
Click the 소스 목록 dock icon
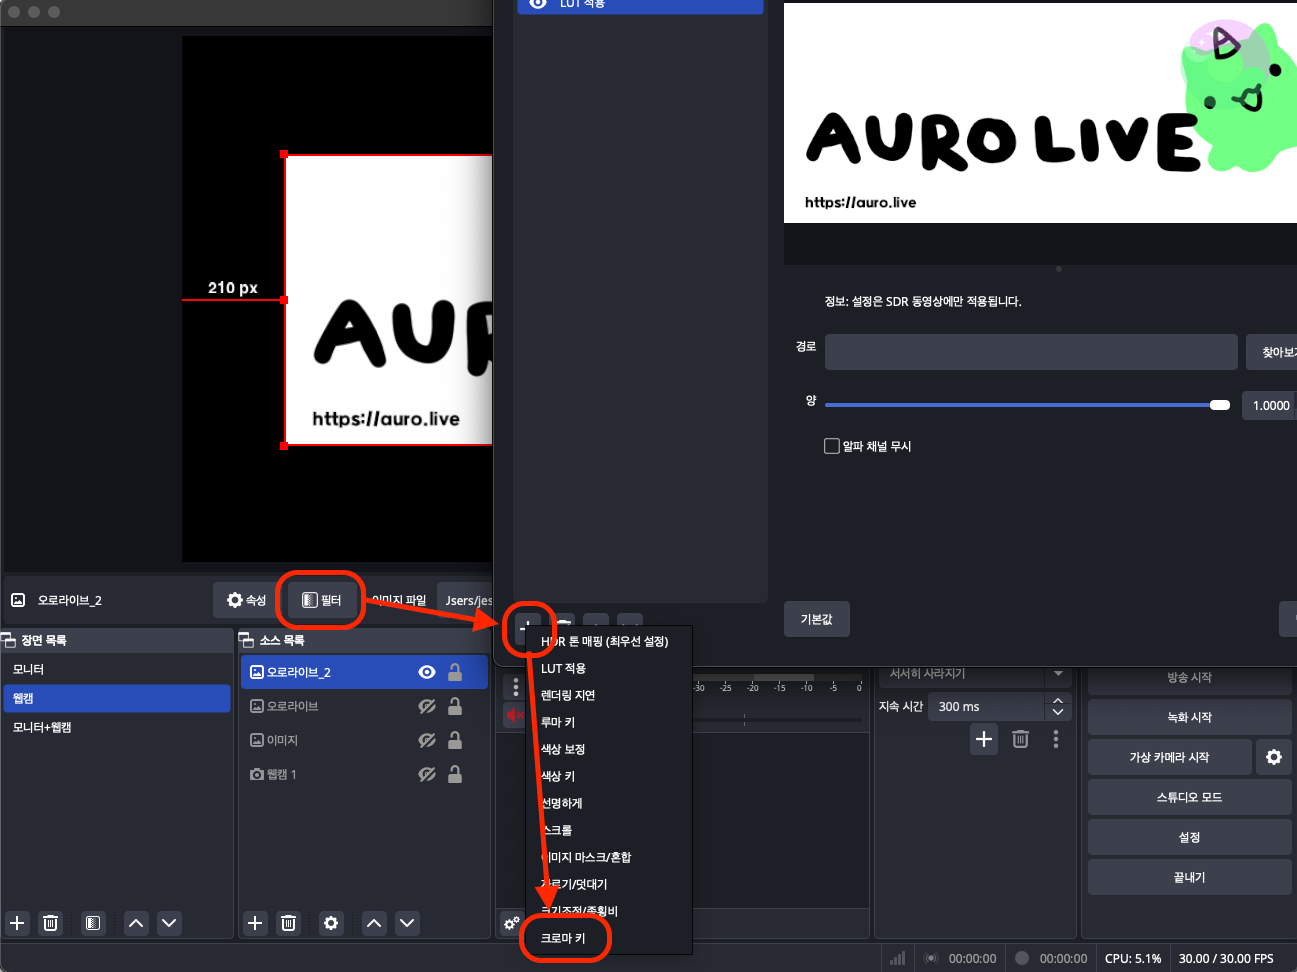tap(246, 640)
